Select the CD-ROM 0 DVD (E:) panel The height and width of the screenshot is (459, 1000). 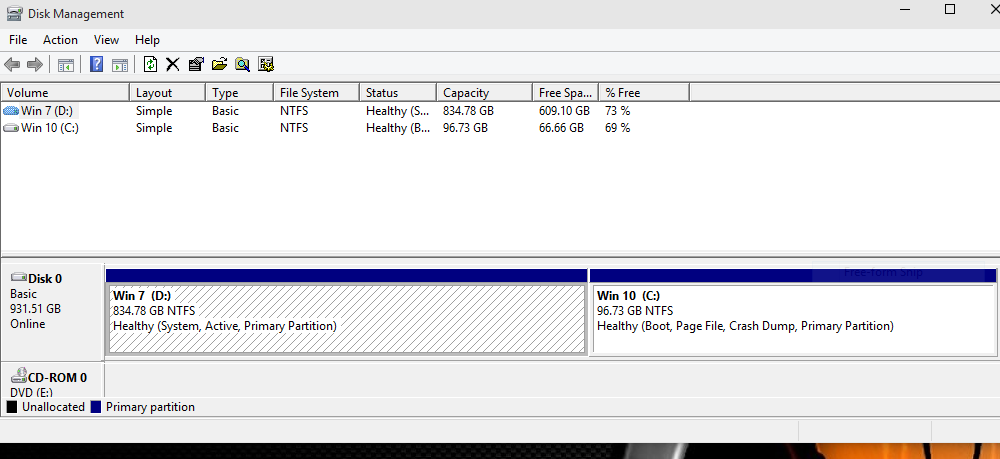(x=52, y=381)
